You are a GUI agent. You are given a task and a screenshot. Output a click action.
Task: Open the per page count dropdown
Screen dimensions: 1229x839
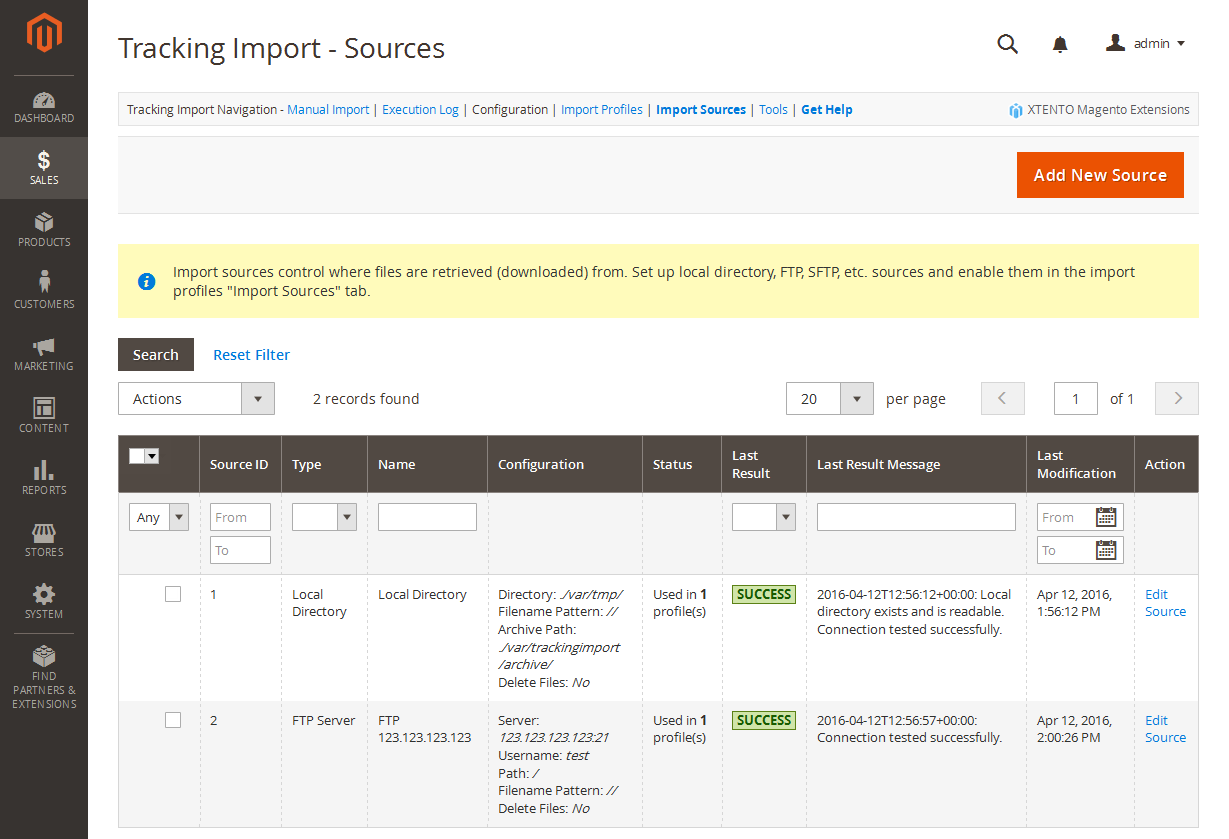pyautogui.click(x=830, y=398)
